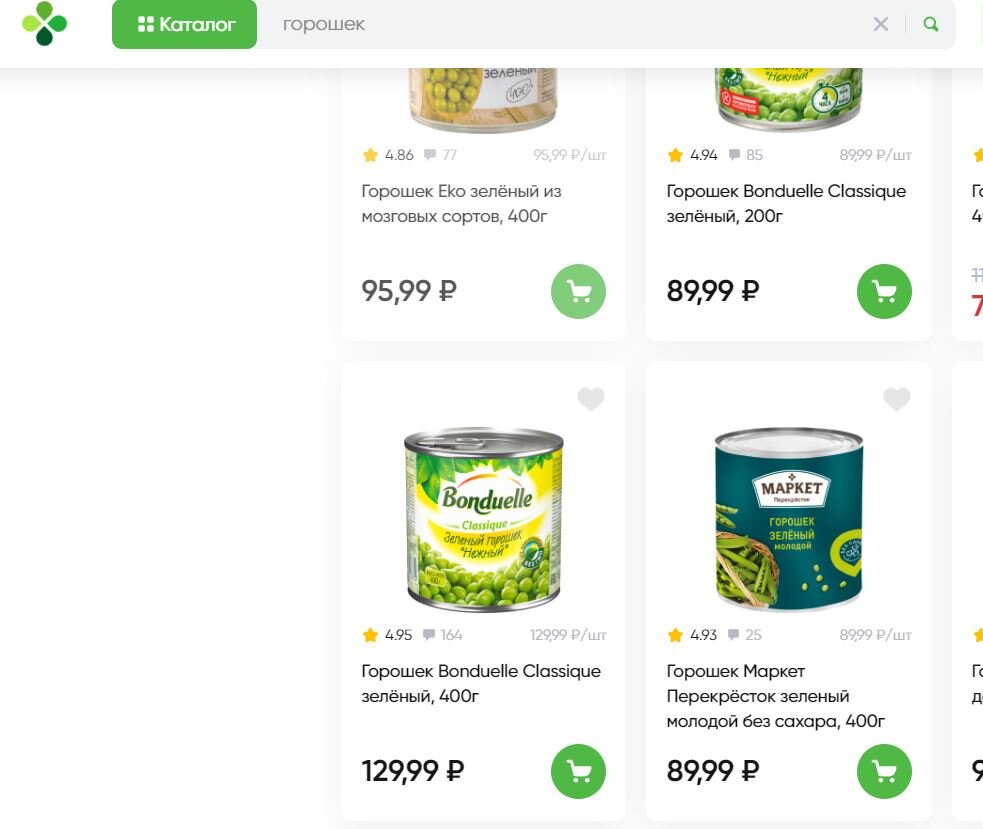Add Bonduelle Classique 400г to cart
The image size is (983, 829).
click(578, 771)
